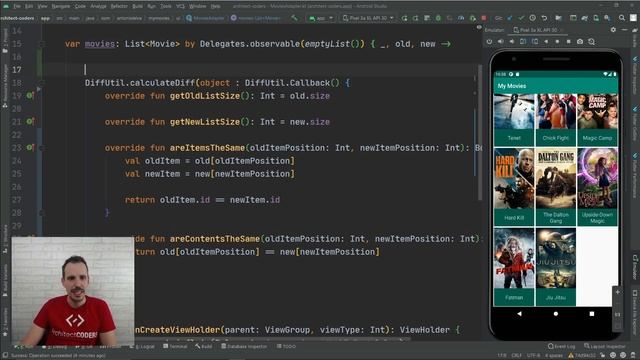This screenshot has width=640, height=360.
Task: Open the Database Inspector tool window
Action: (x=244, y=347)
